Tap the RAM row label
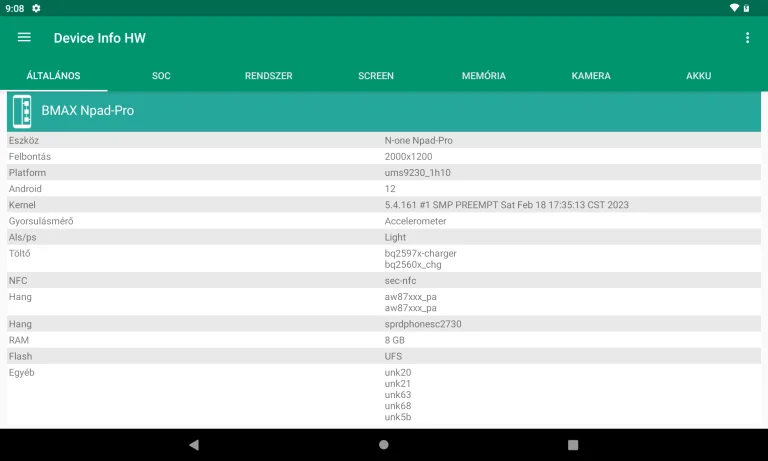The width and height of the screenshot is (768, 461). pyautogui.click(x=19, y=340)
